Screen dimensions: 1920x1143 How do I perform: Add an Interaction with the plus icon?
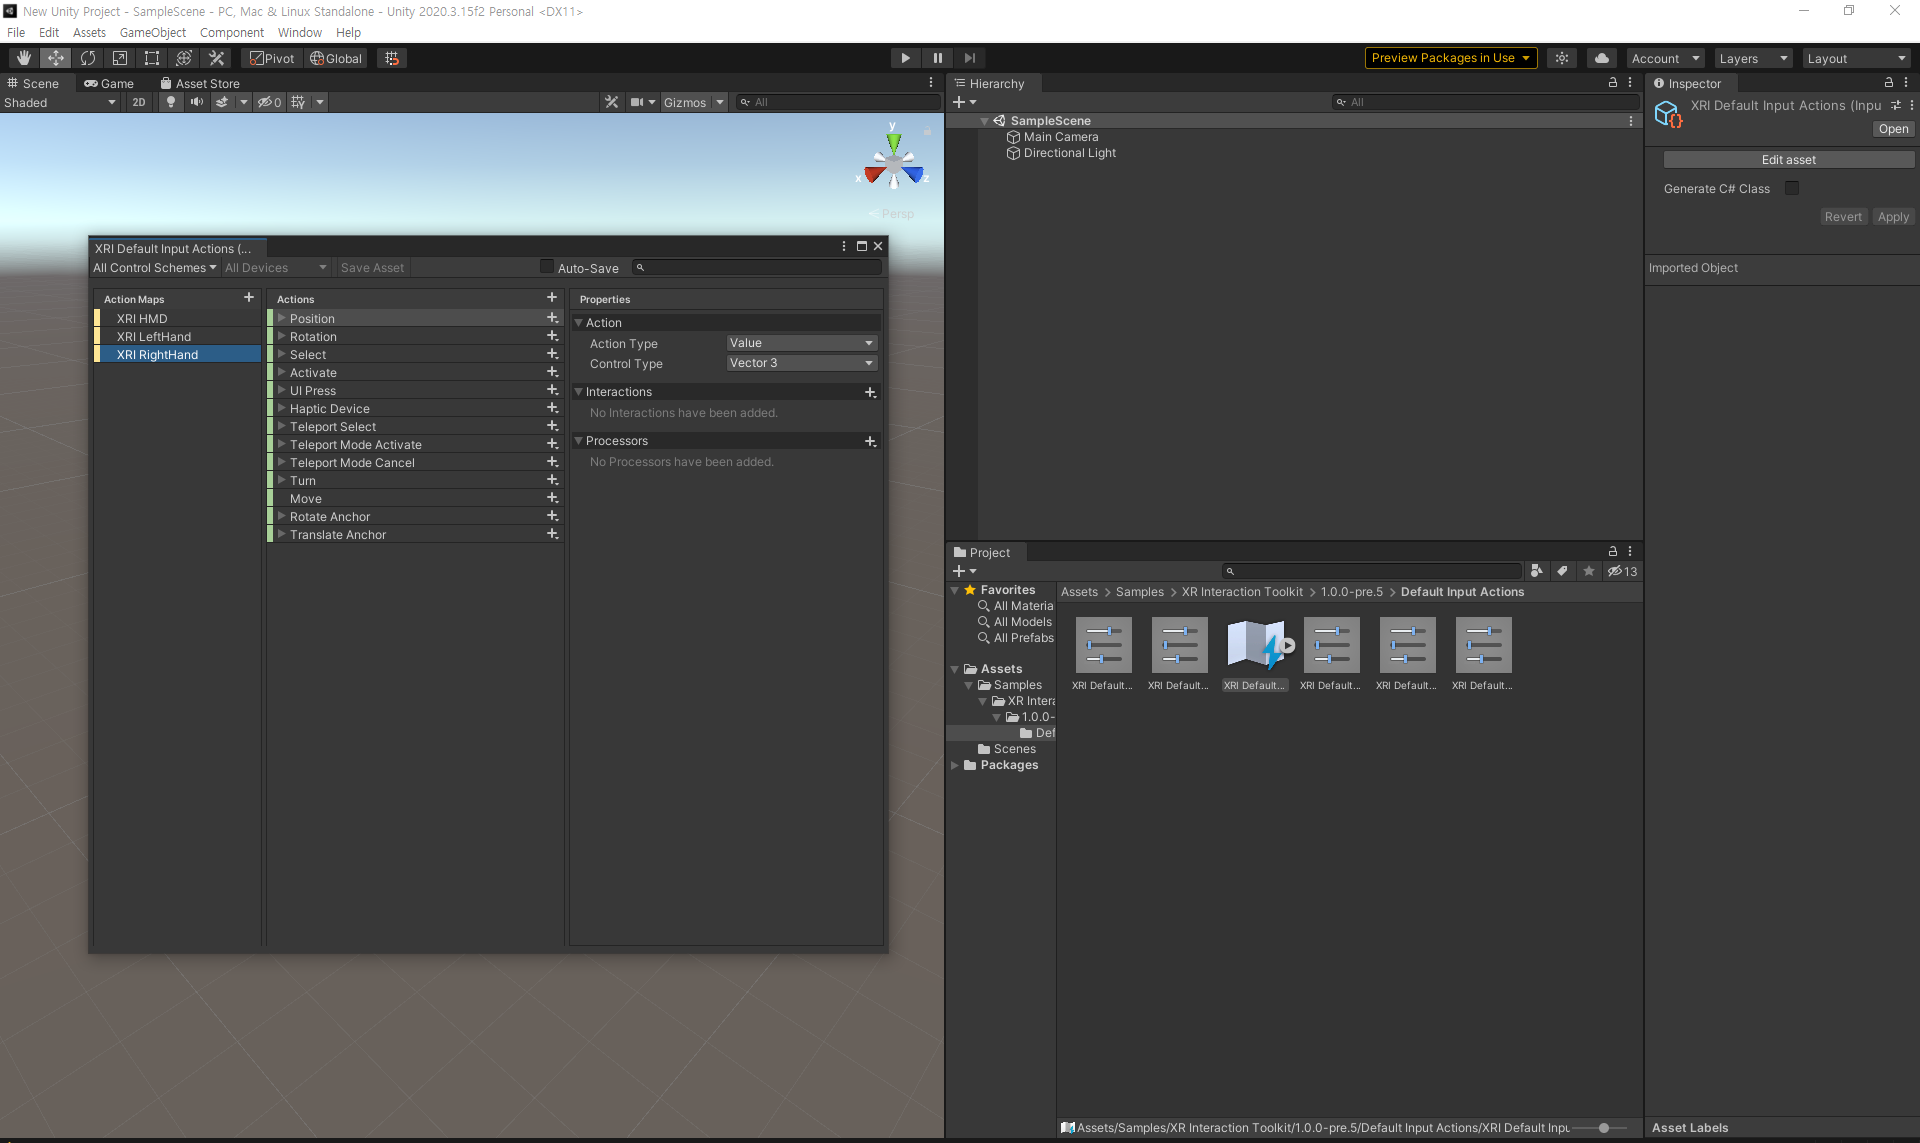(x=870, y=392)
